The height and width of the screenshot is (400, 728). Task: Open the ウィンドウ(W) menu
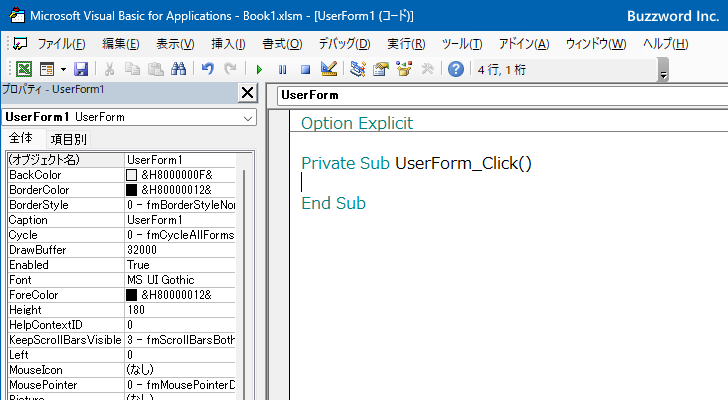pyautogui.click(x=596, y=44)
